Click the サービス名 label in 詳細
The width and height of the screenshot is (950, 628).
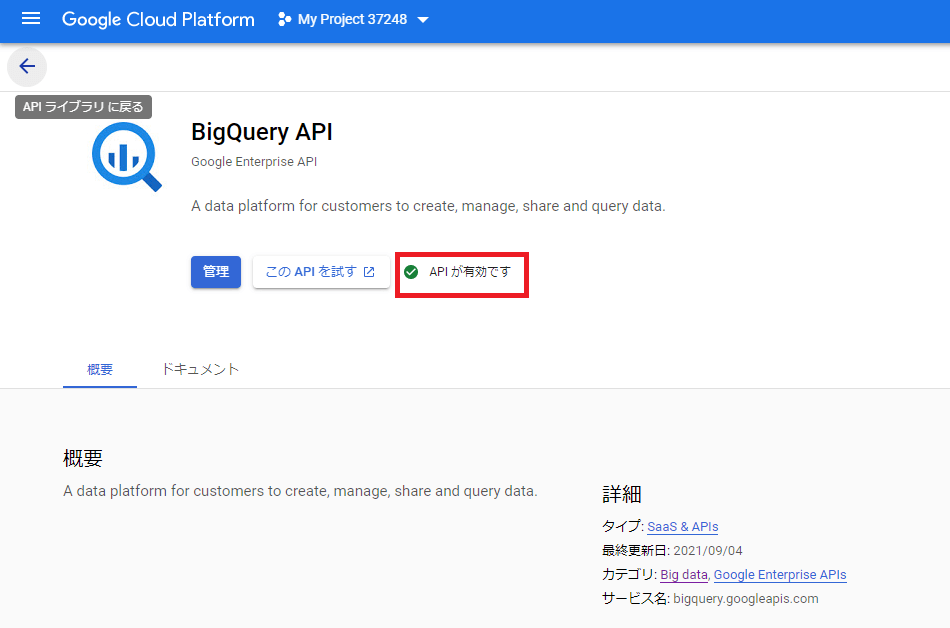coord(635,599)
